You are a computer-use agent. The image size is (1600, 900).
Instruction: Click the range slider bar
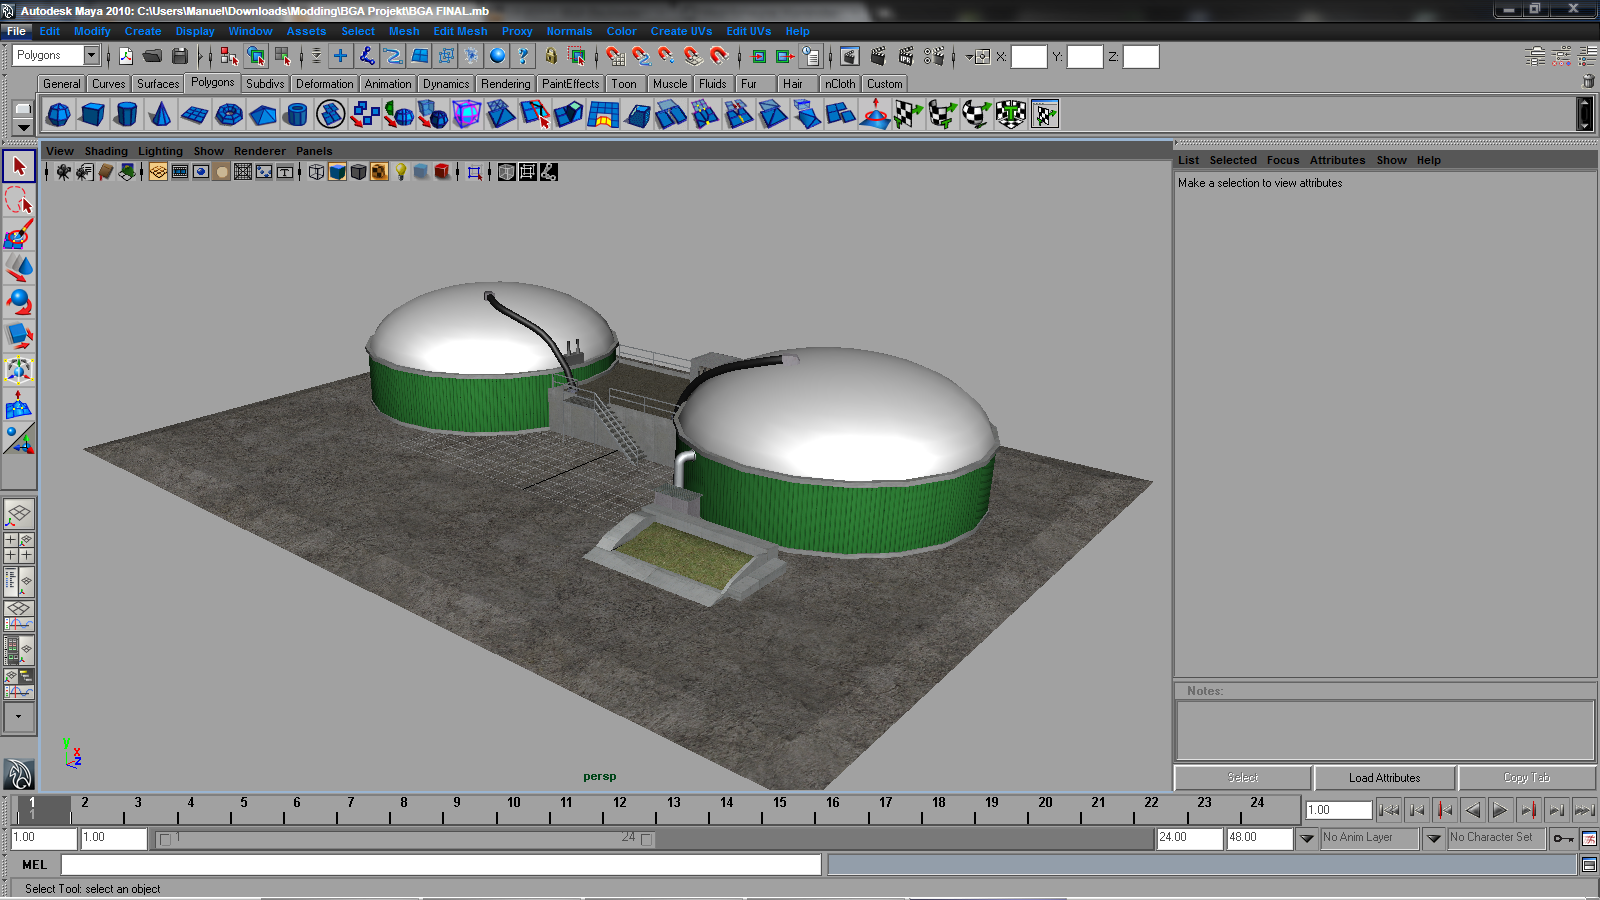(406, 838)
